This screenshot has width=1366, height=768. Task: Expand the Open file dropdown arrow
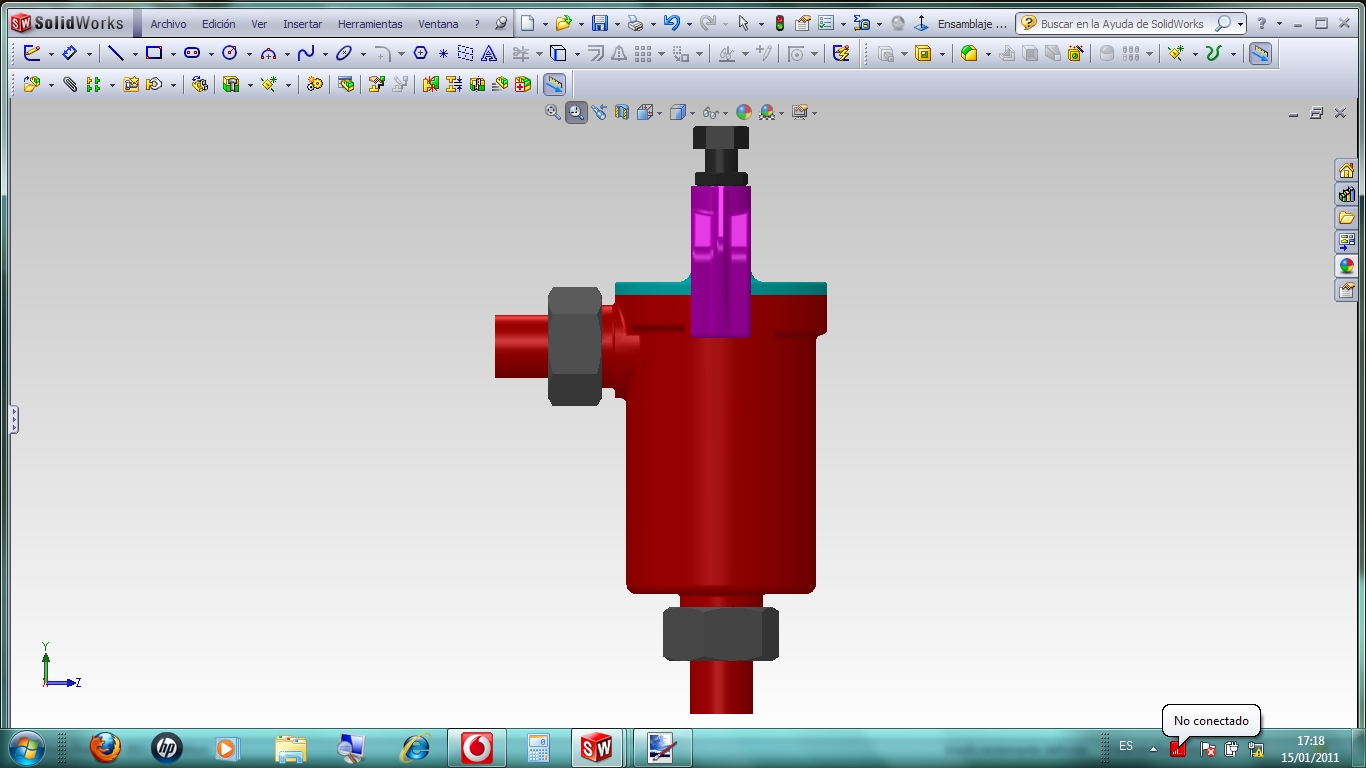coord(581,24)
